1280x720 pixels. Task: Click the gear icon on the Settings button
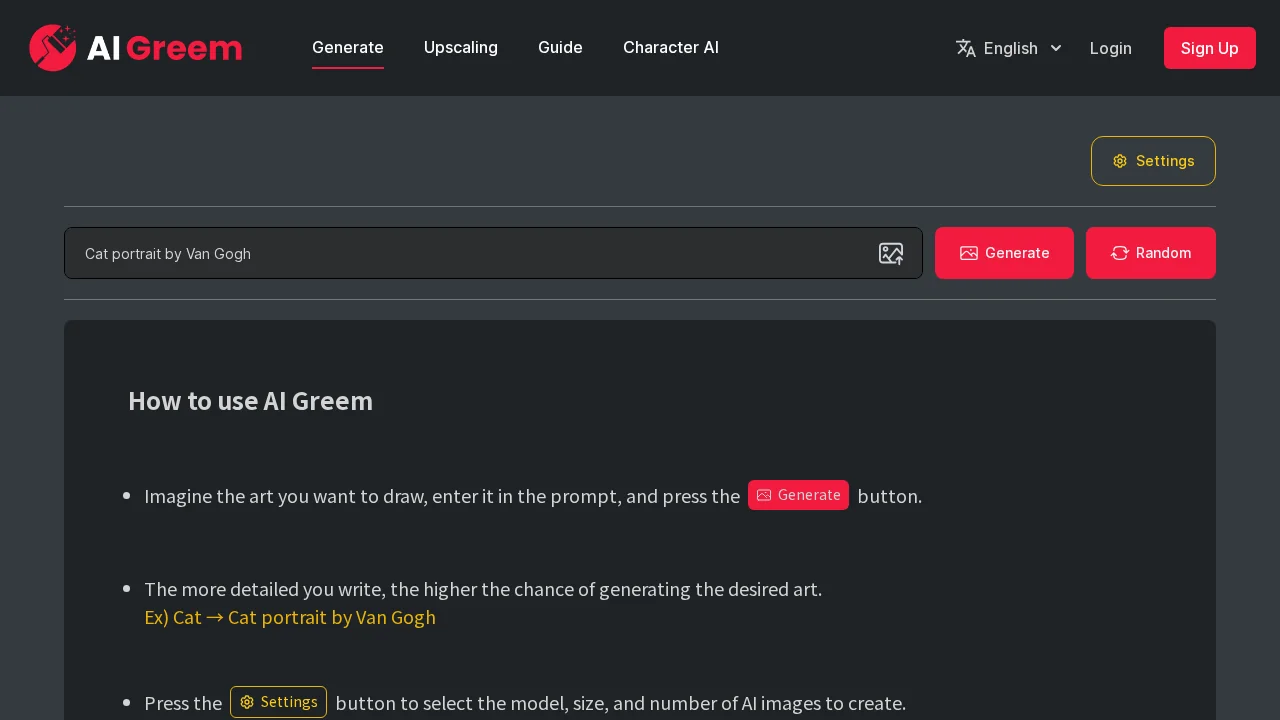(x=1120, y=161)
